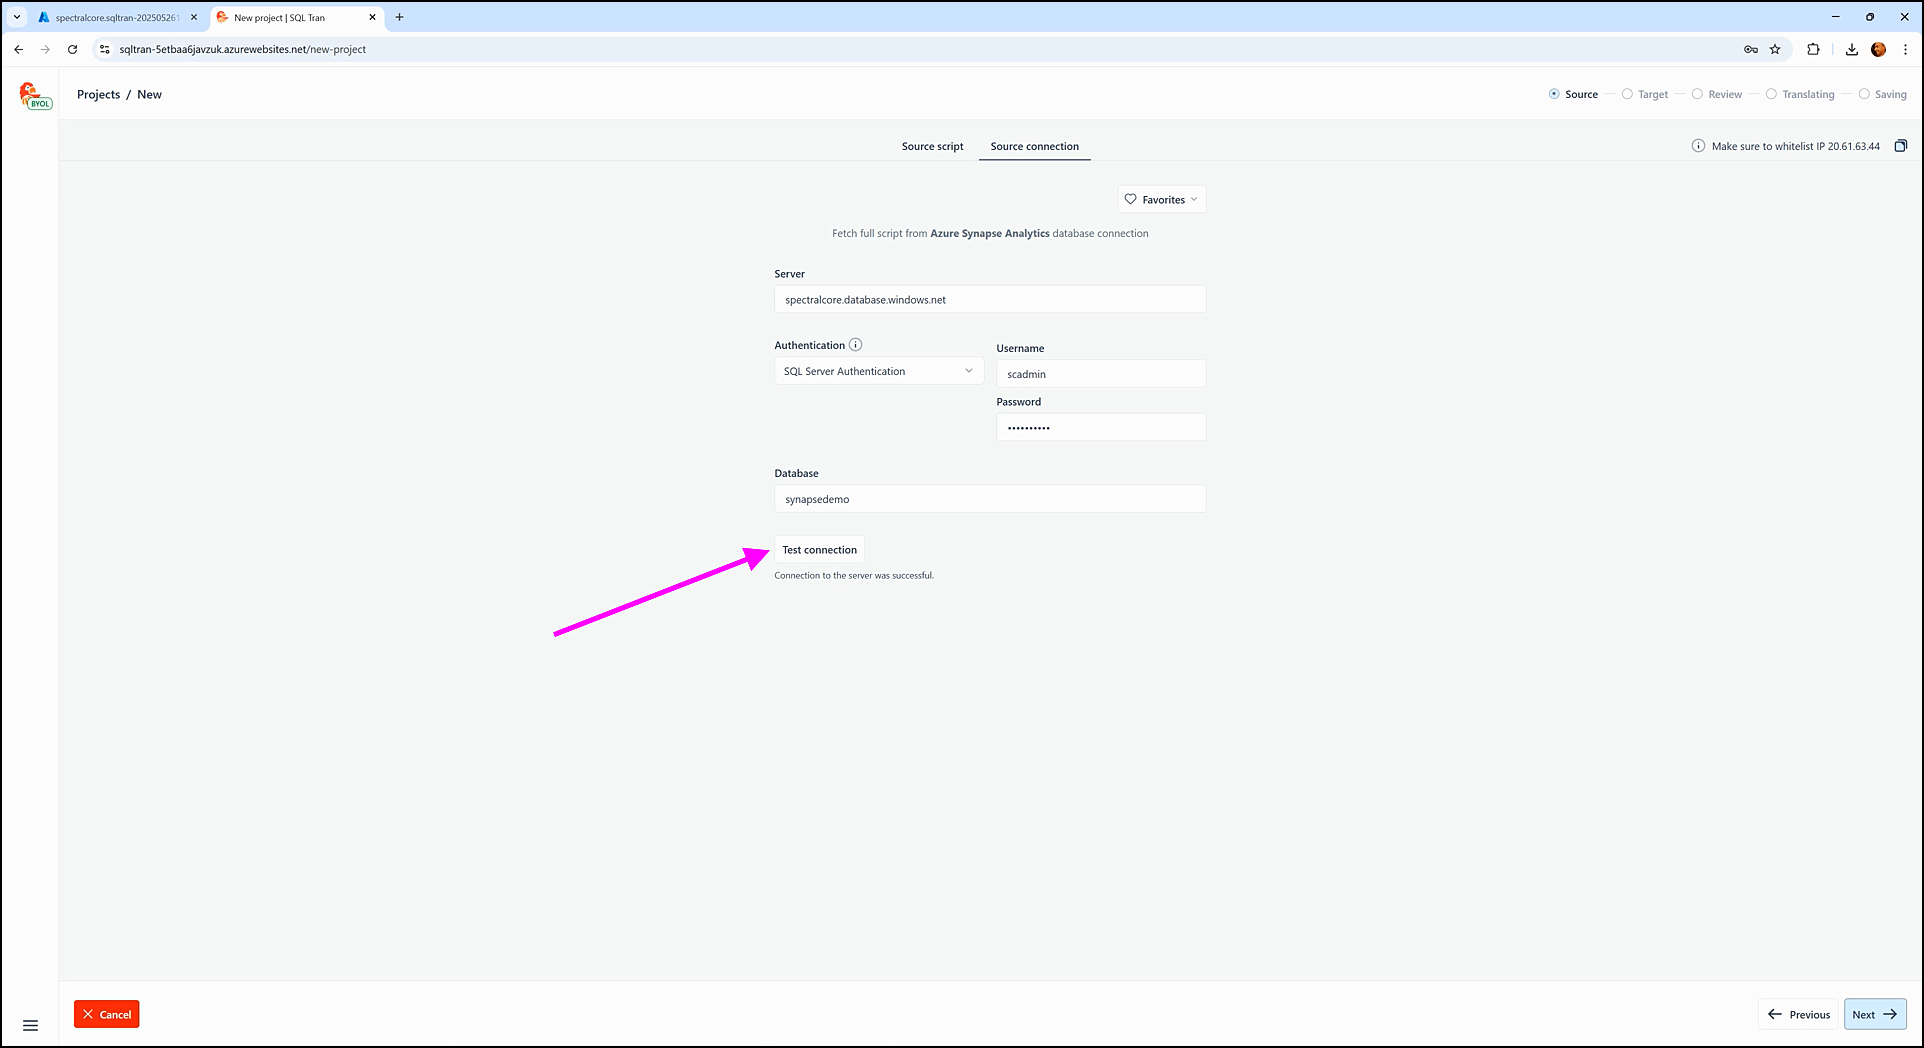Open the password manager key icon
Screen dimensions: 1924x1048
(1751, 49)
